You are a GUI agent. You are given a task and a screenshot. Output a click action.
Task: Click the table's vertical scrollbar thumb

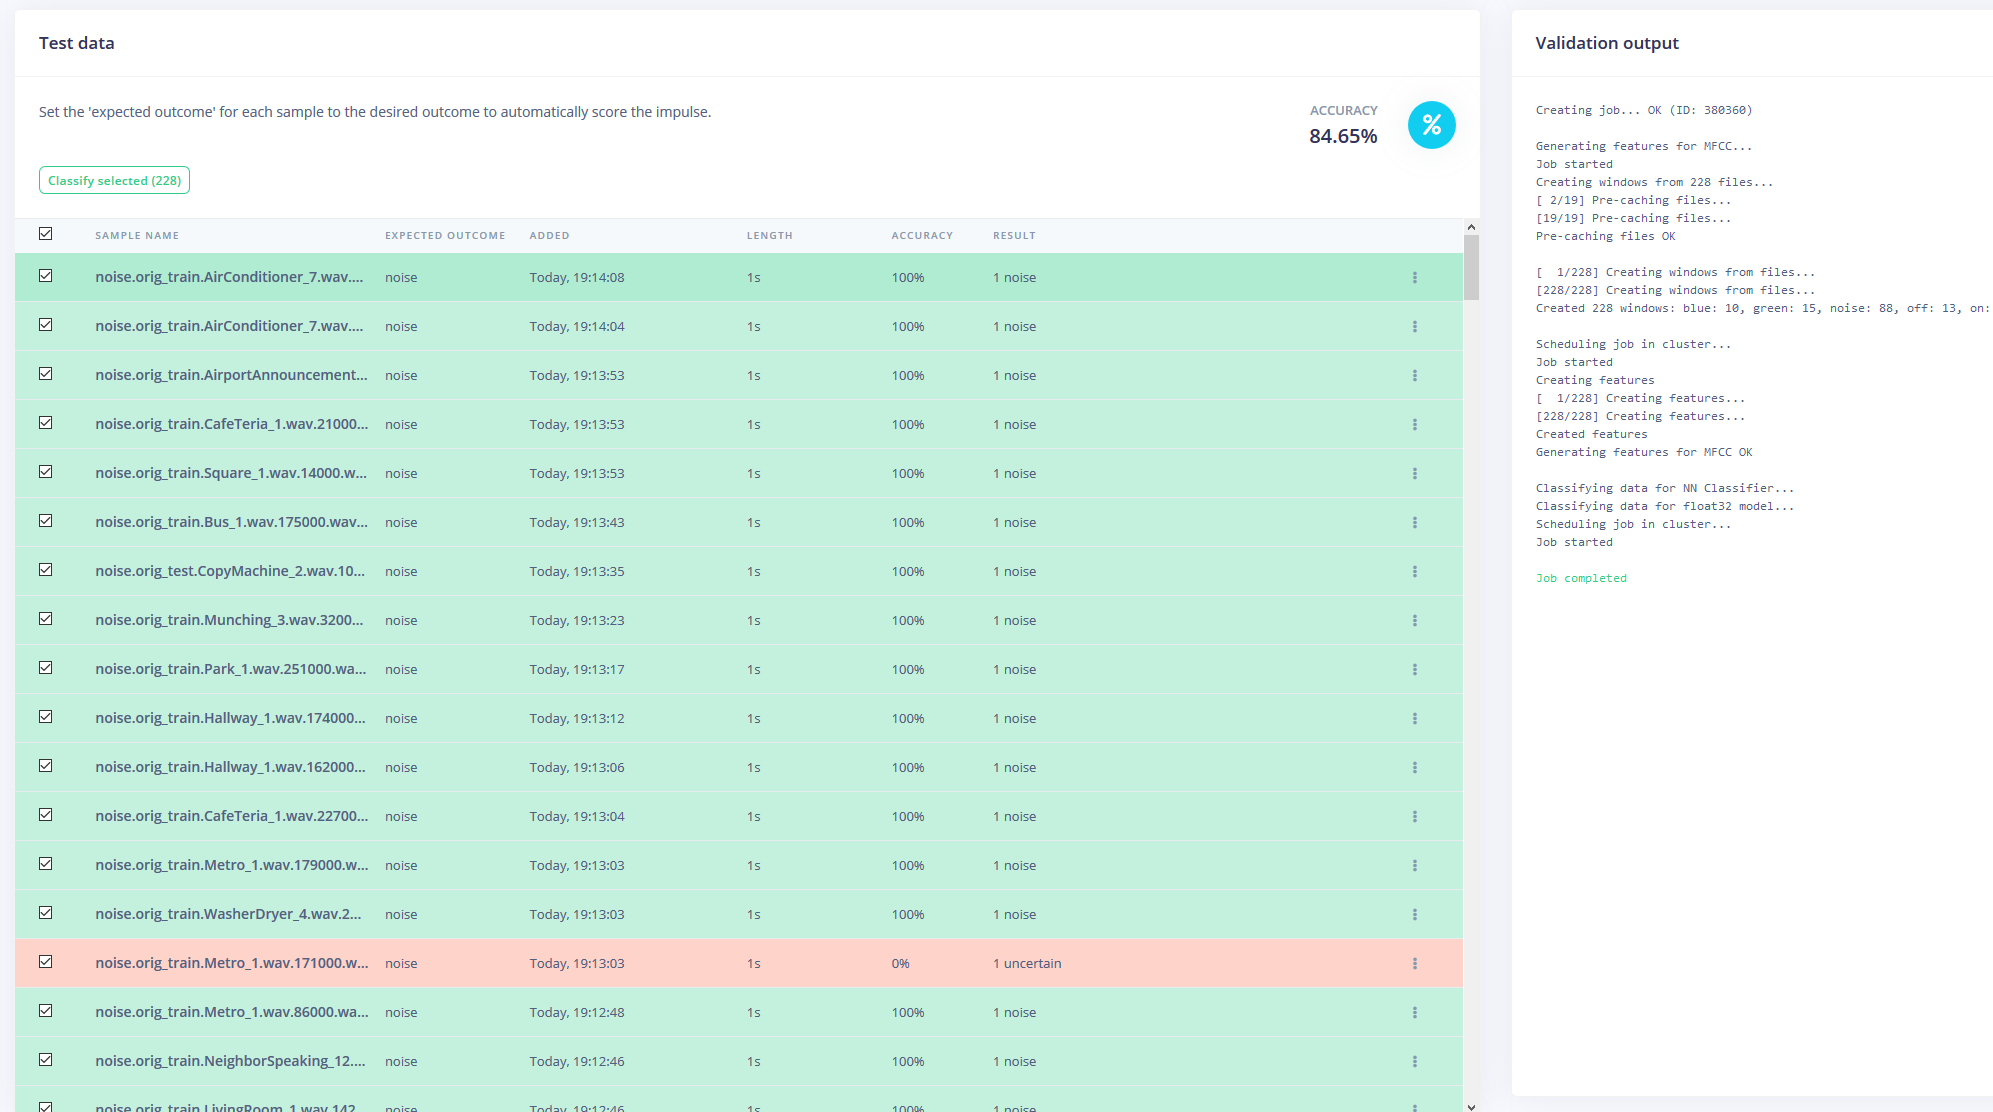coord(1471,266)
